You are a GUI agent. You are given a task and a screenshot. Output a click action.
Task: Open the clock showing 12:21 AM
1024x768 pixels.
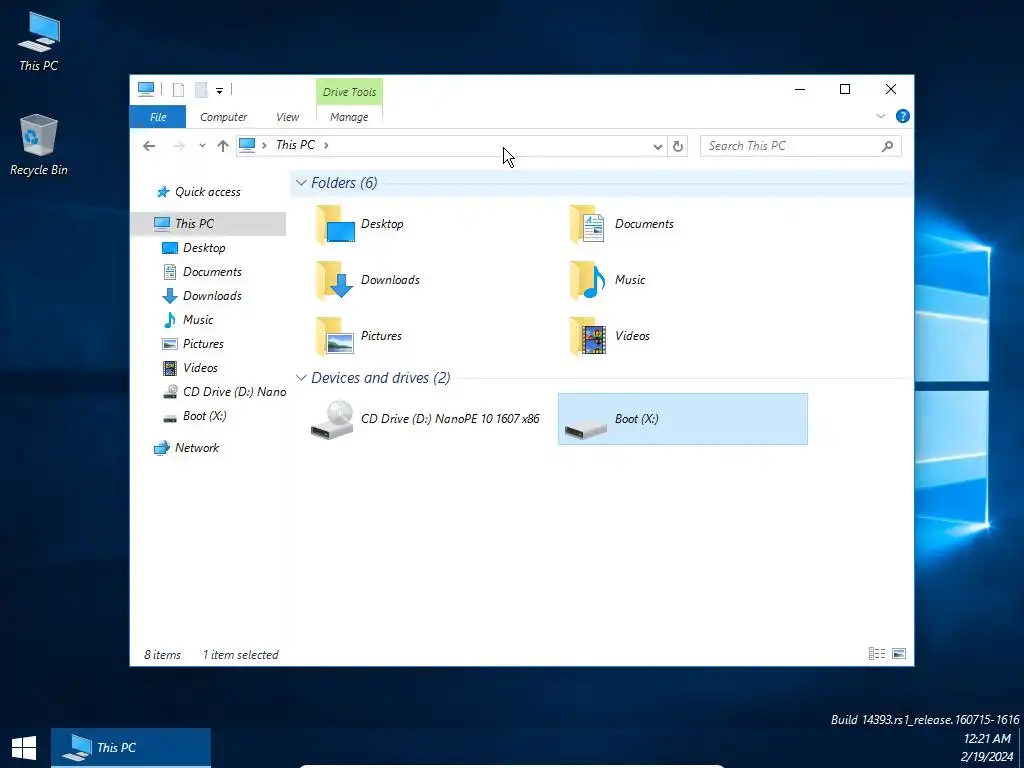click(x=987, y=739)
